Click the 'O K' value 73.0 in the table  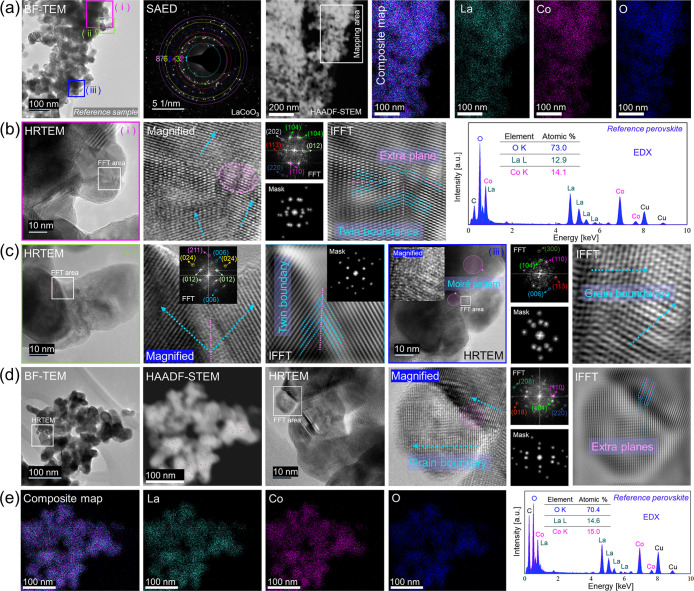[x=559, y=148]
